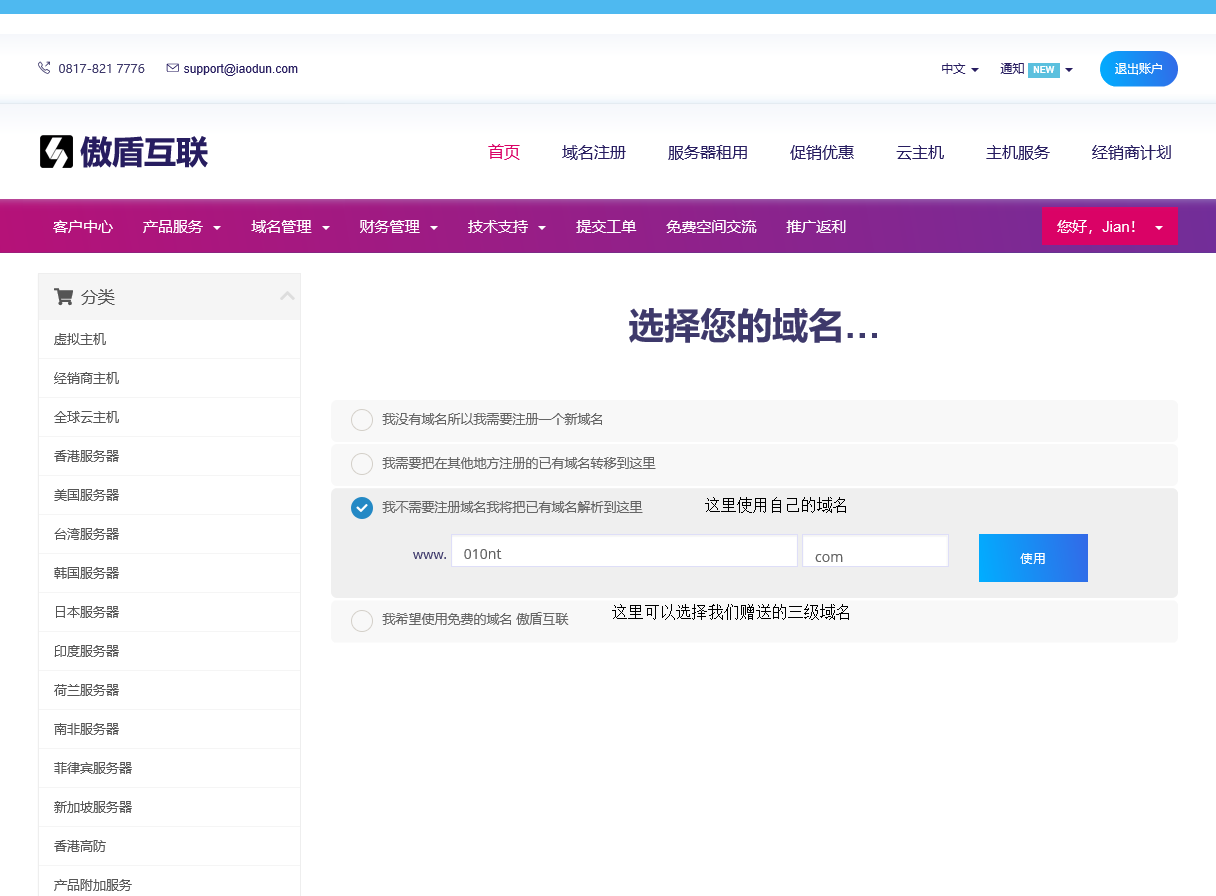Image resolution: width=1216 pixels, height=896 pixels.
Task: Open the 您好，Jian! account dropdown
Action: pos(1109,227)
